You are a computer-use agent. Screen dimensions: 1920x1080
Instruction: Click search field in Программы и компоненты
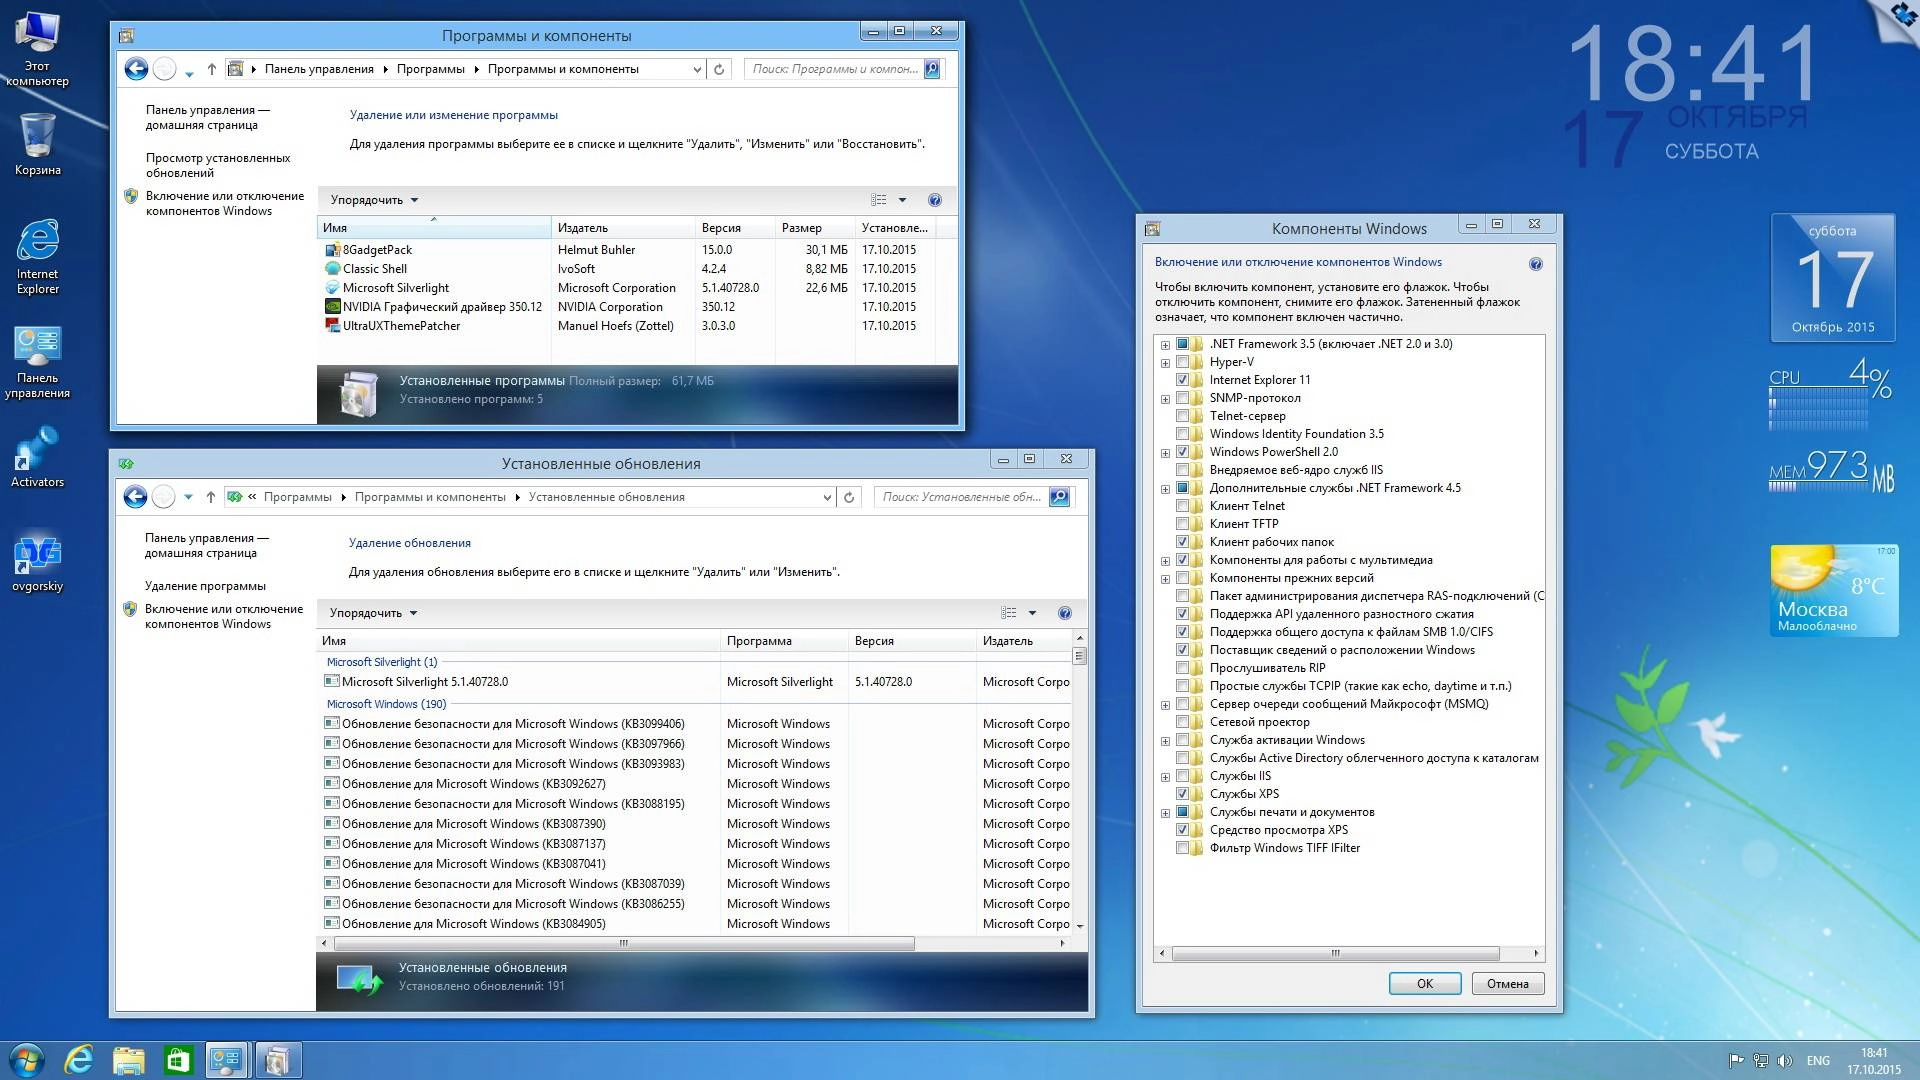834,69
